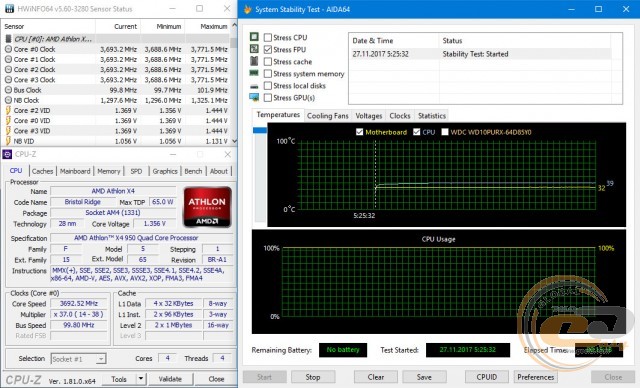Click the CPU-Z title bar icon

click(7, 154)
